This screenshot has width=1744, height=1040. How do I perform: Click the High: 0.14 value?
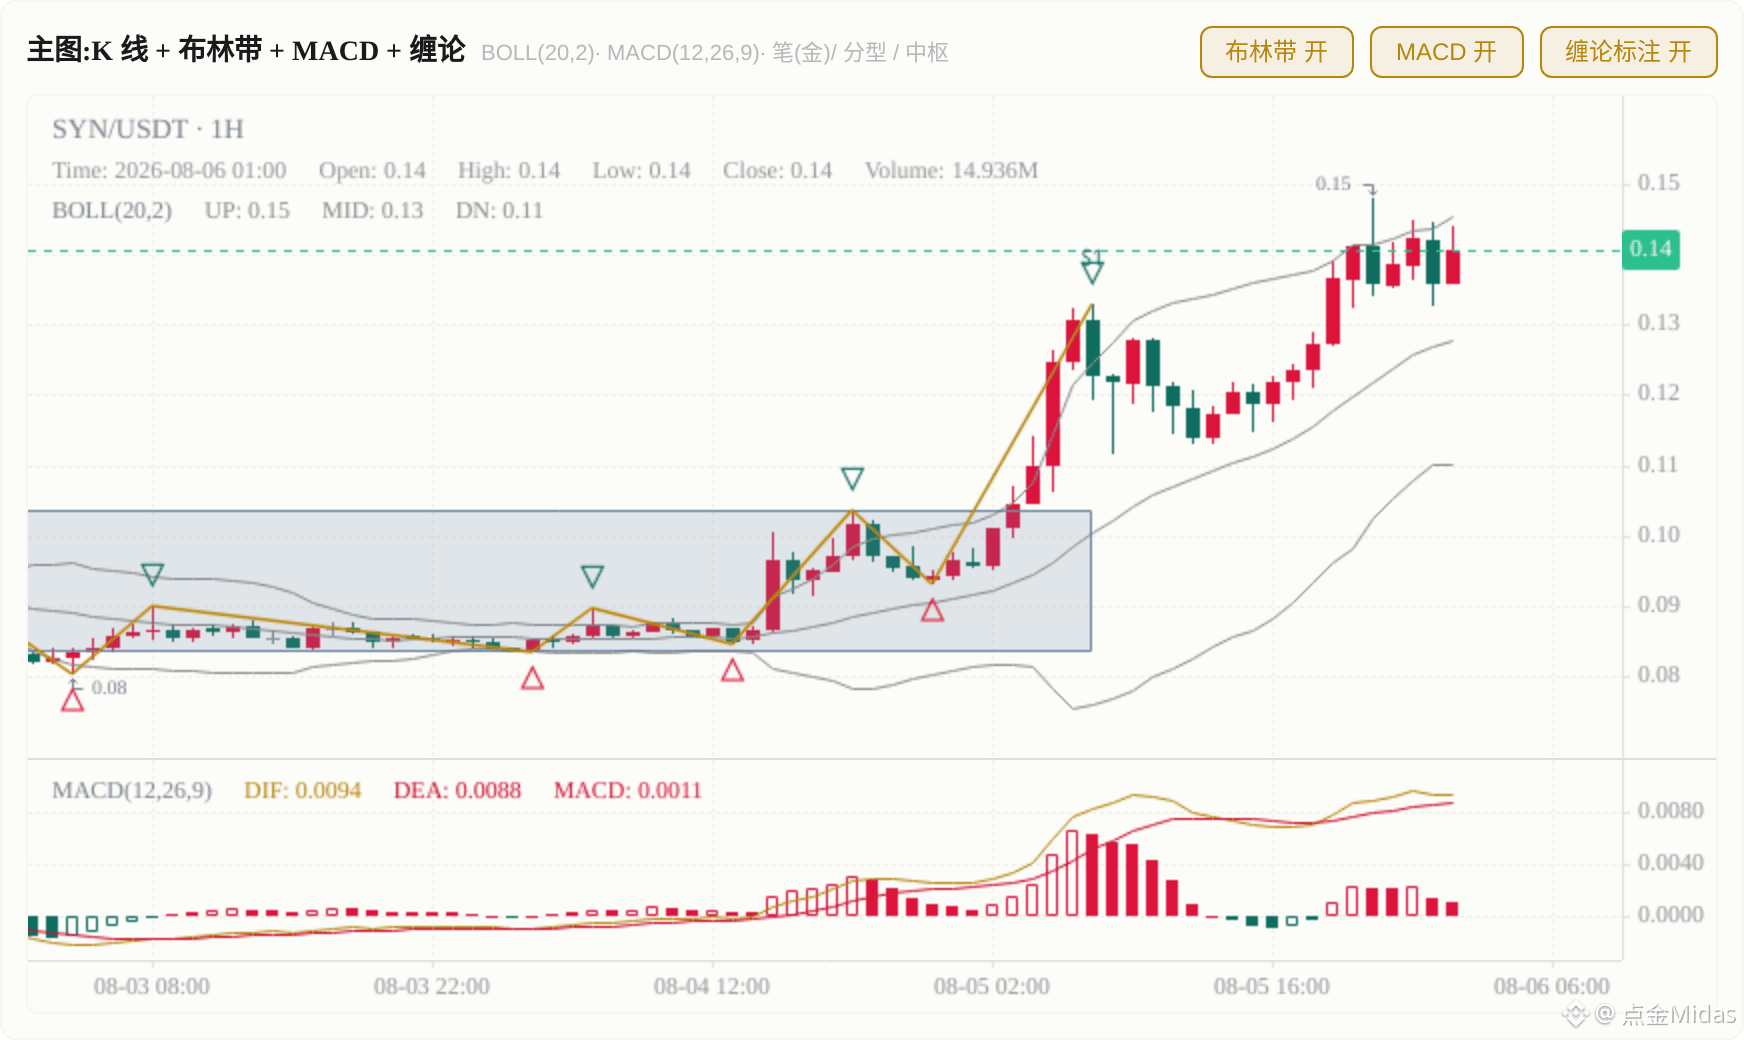(509, 171)
